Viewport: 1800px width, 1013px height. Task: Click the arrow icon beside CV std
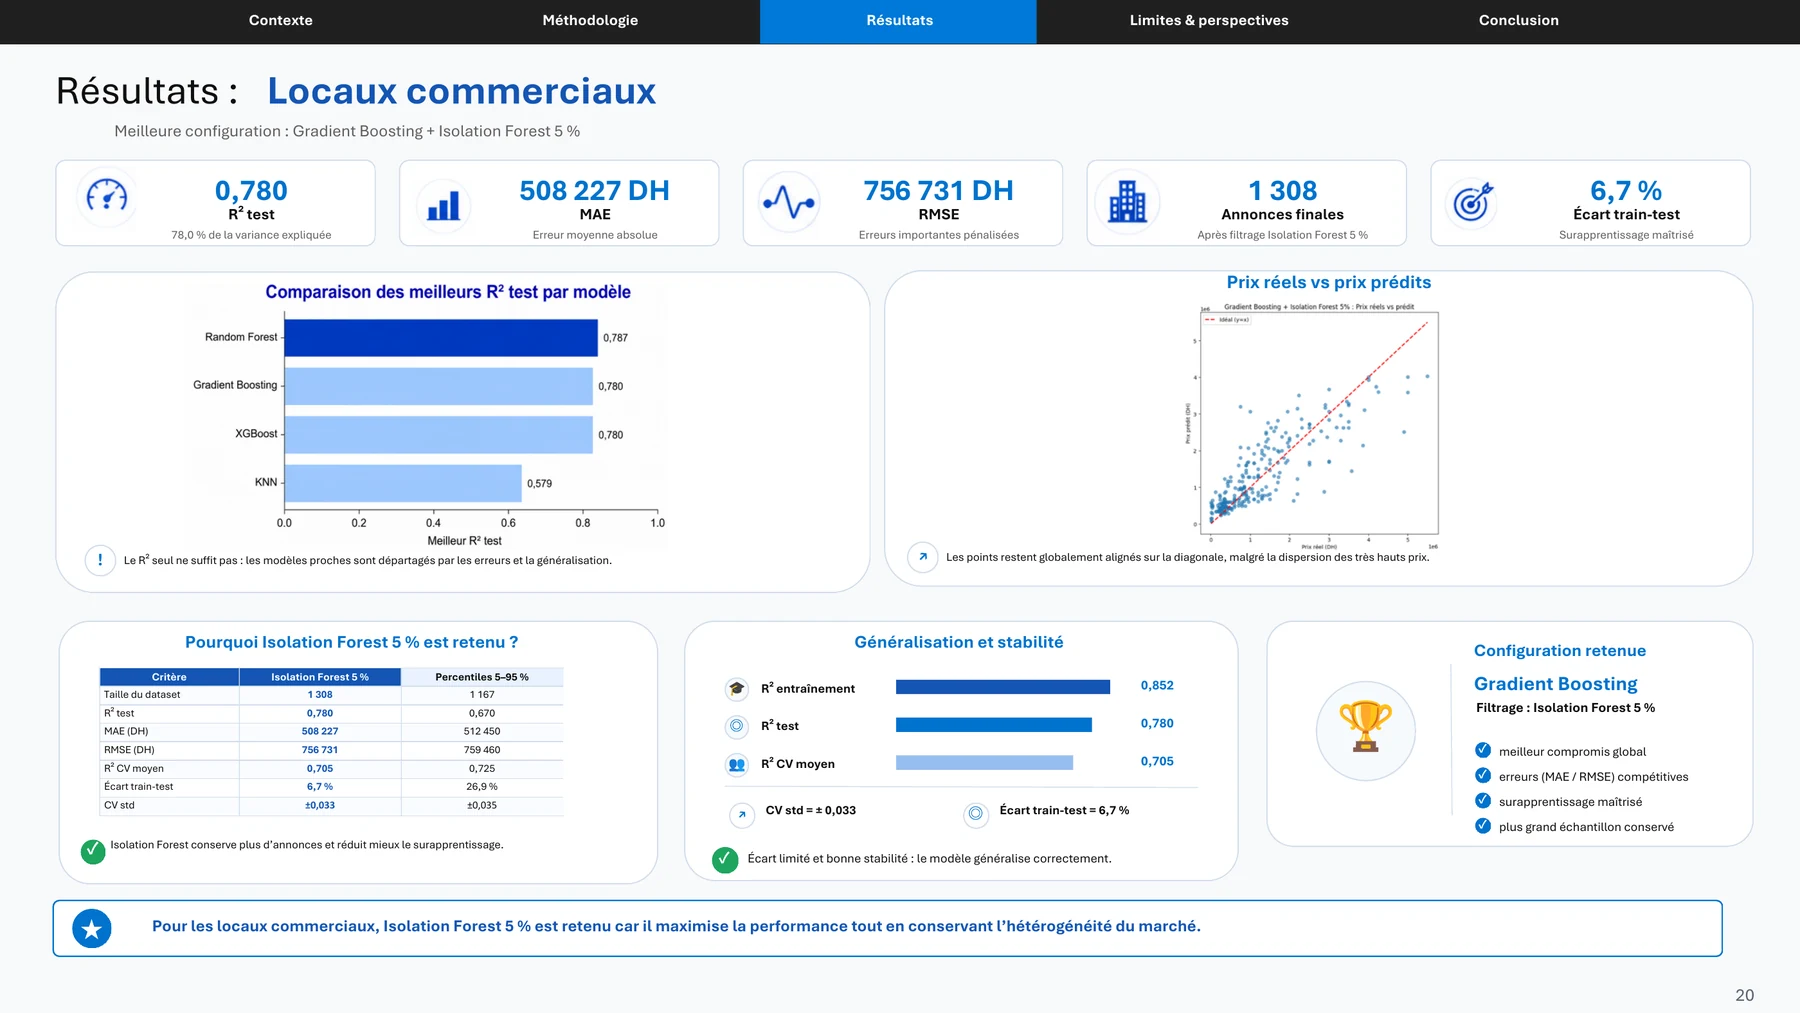(x=741, y=814)
